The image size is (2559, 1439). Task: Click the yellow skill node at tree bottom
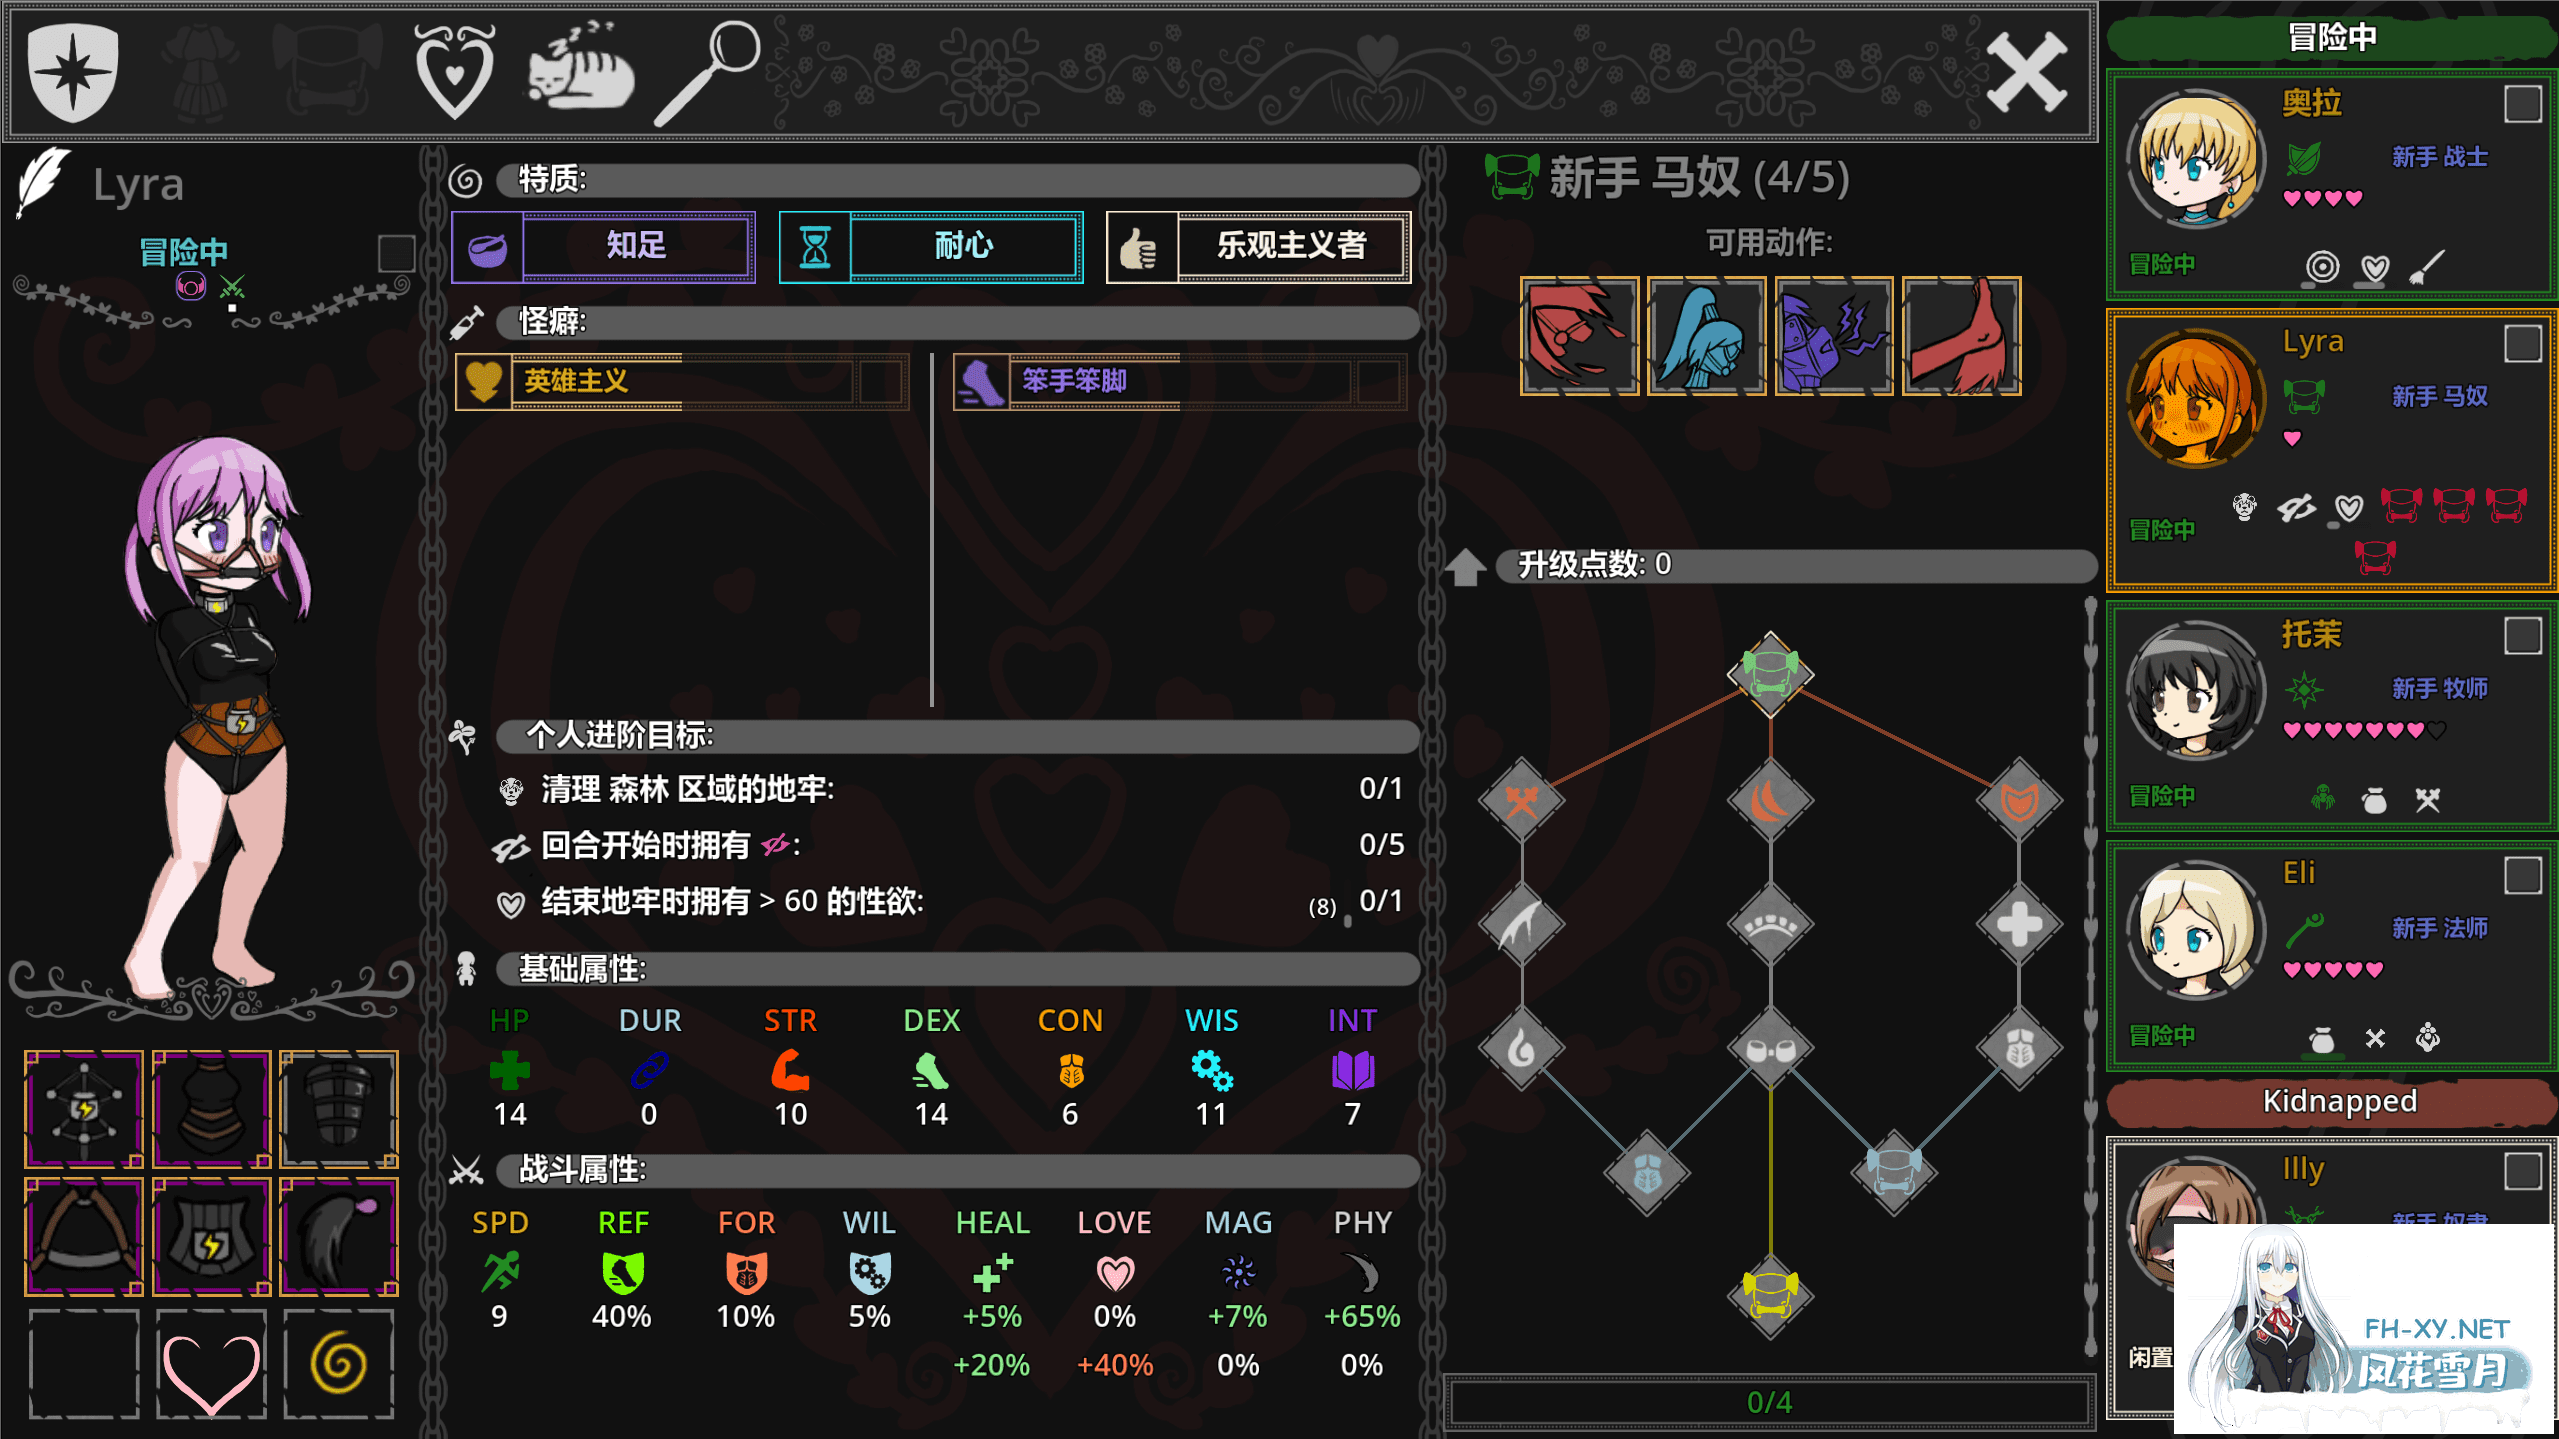[1770, 1294]
